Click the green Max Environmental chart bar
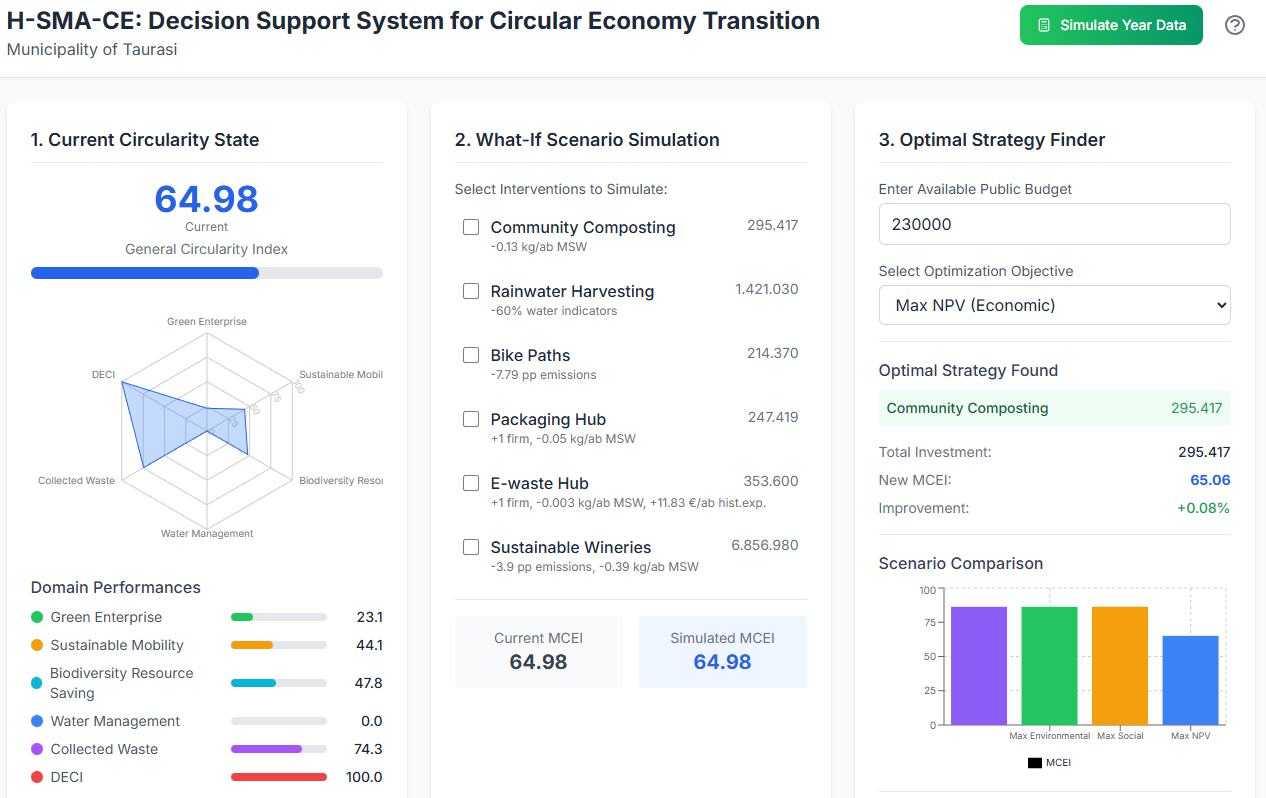Image resolution: width=1266 pixels, height=798 pixels. [x=1049, y=665]
